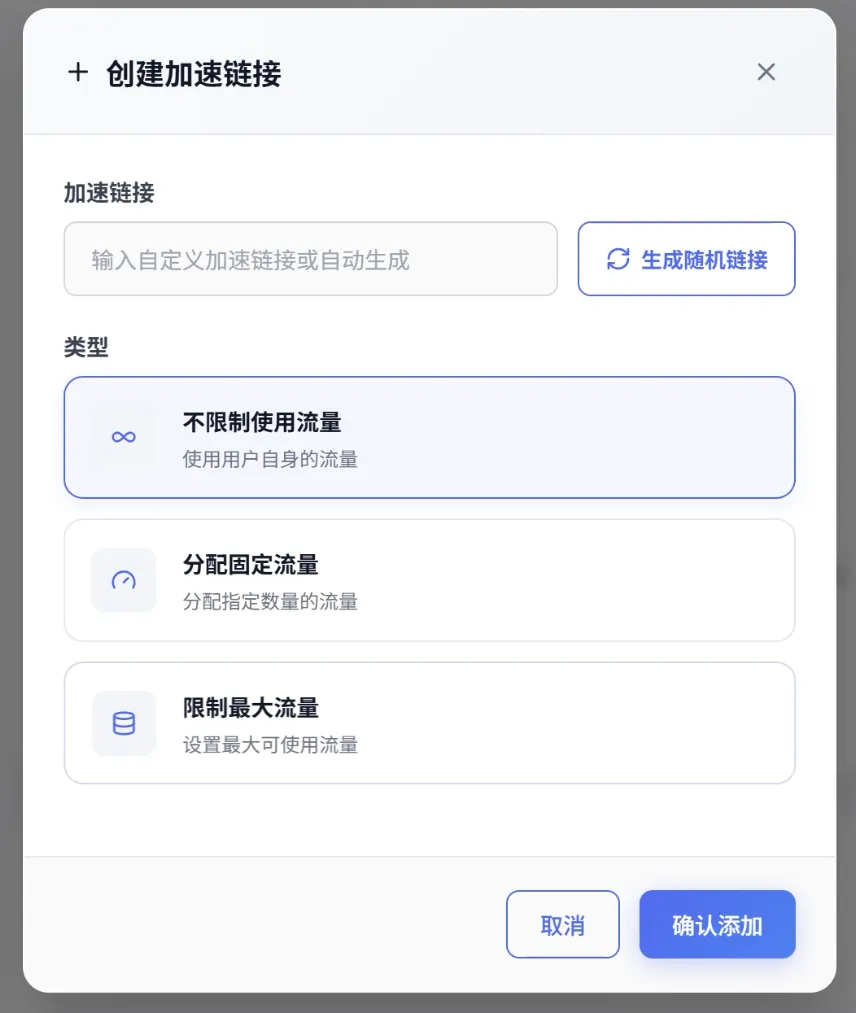The height and width of the screenshot is (1013, 856).
Task: Confirm creation with 确认添加 button
Action: tap(717, 924)
